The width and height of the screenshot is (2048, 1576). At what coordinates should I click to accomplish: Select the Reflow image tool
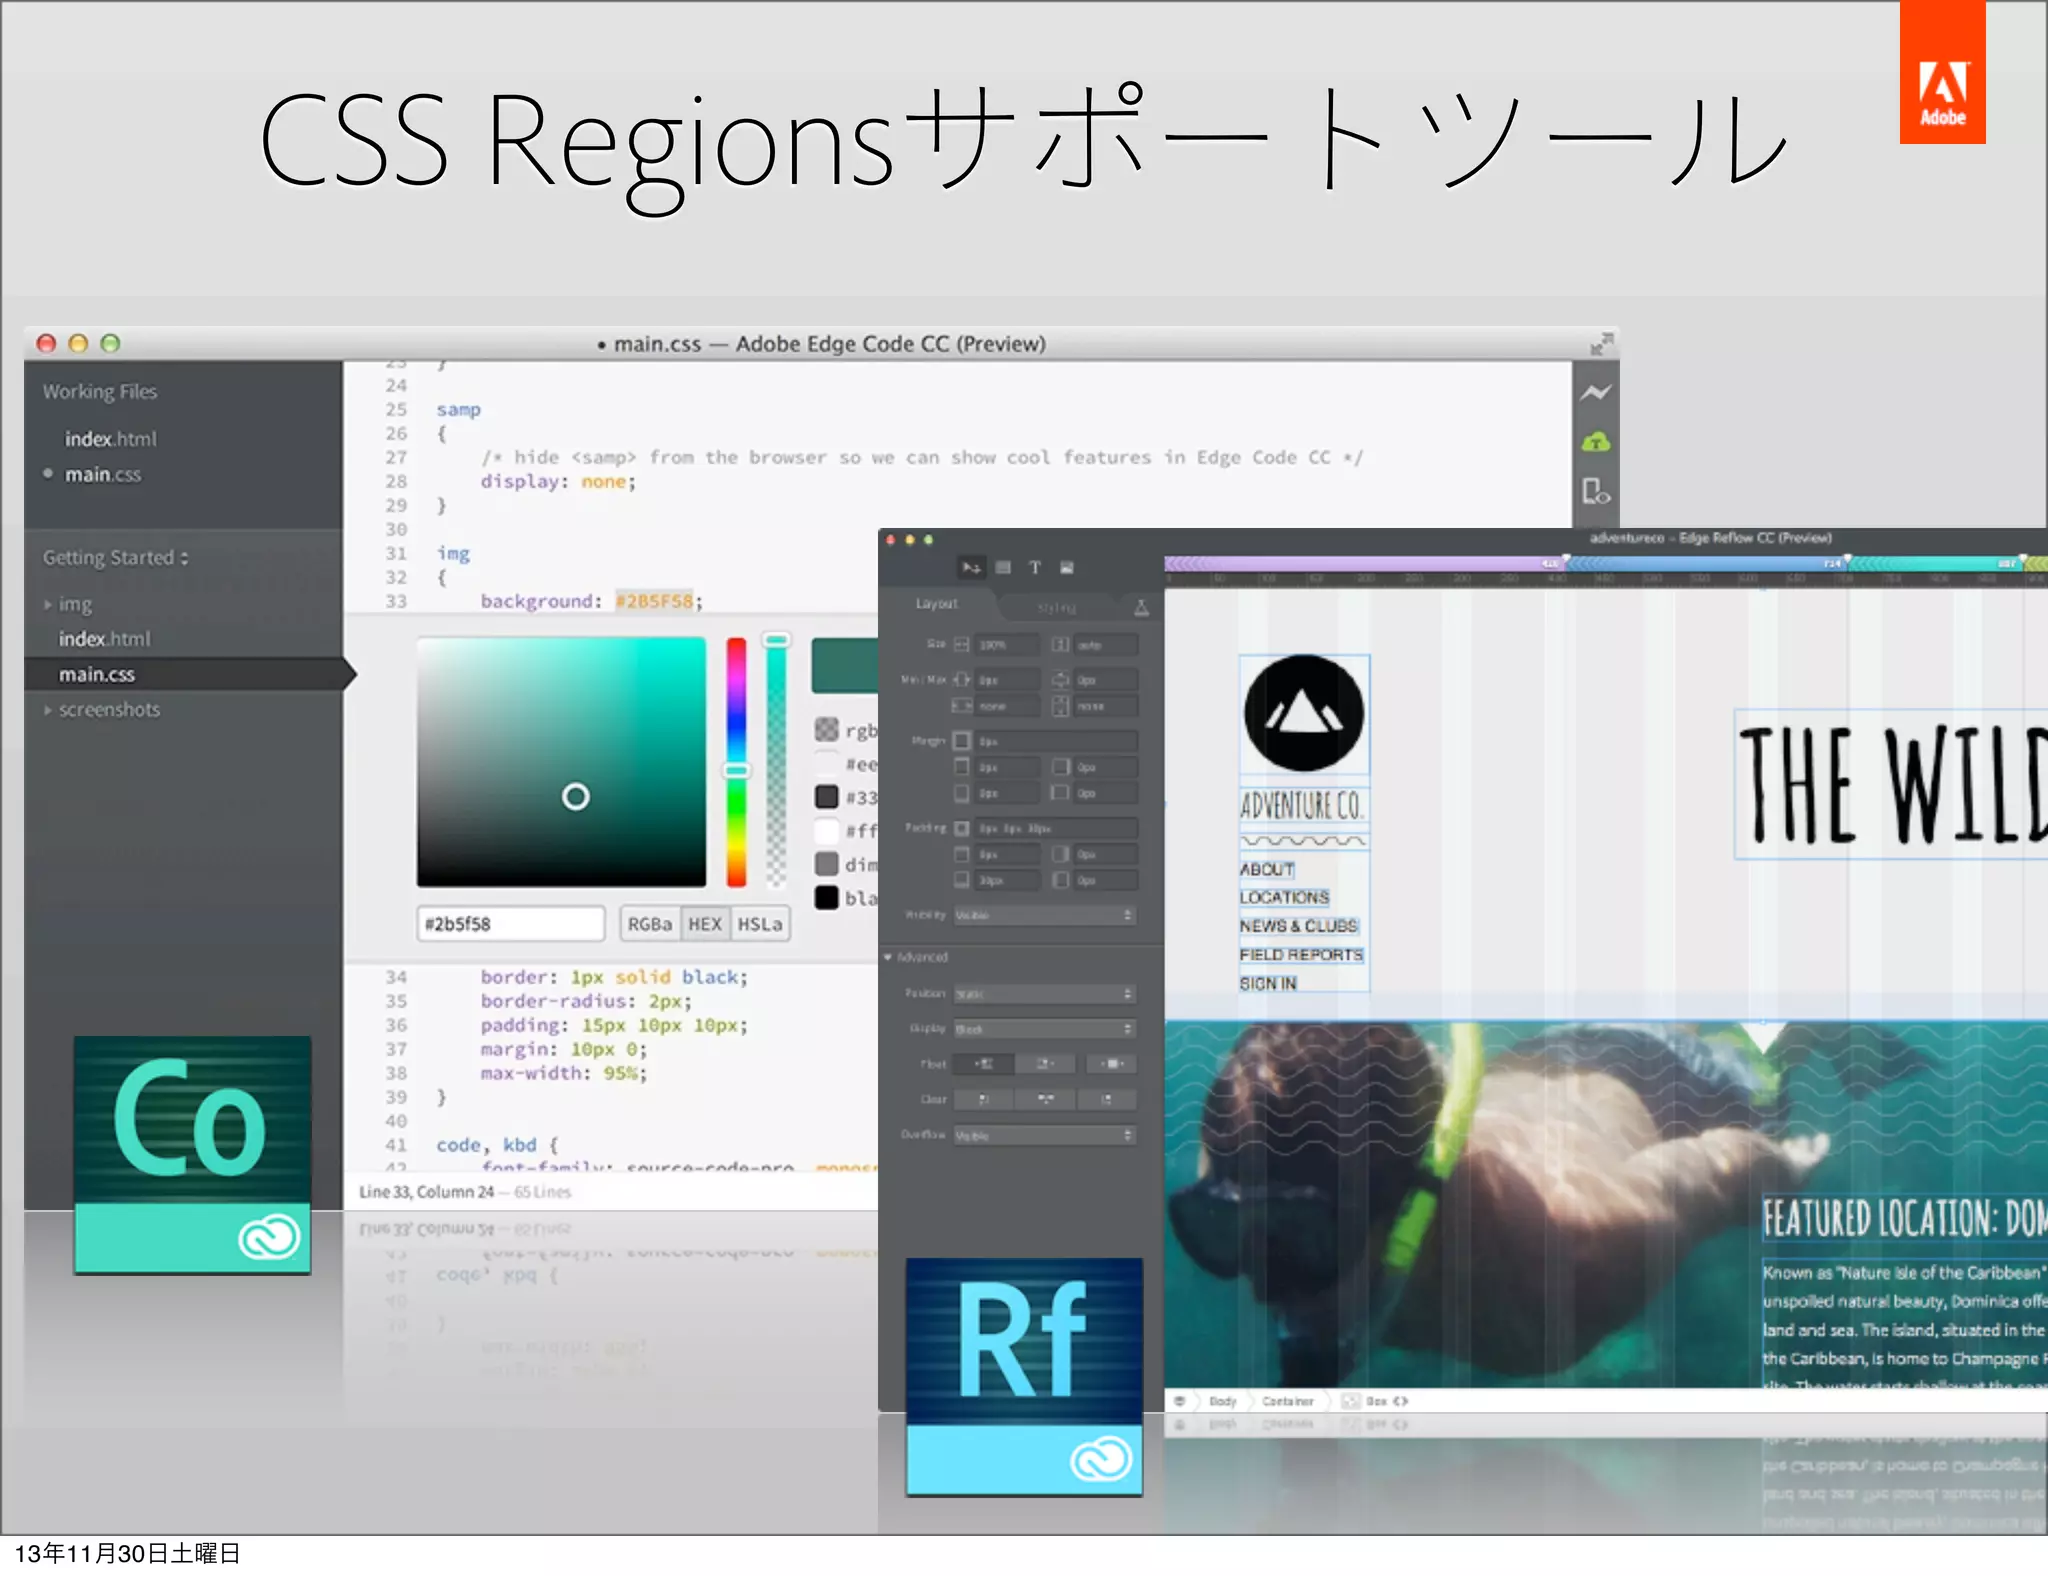pyautogui.click(x=1067, y=567)
